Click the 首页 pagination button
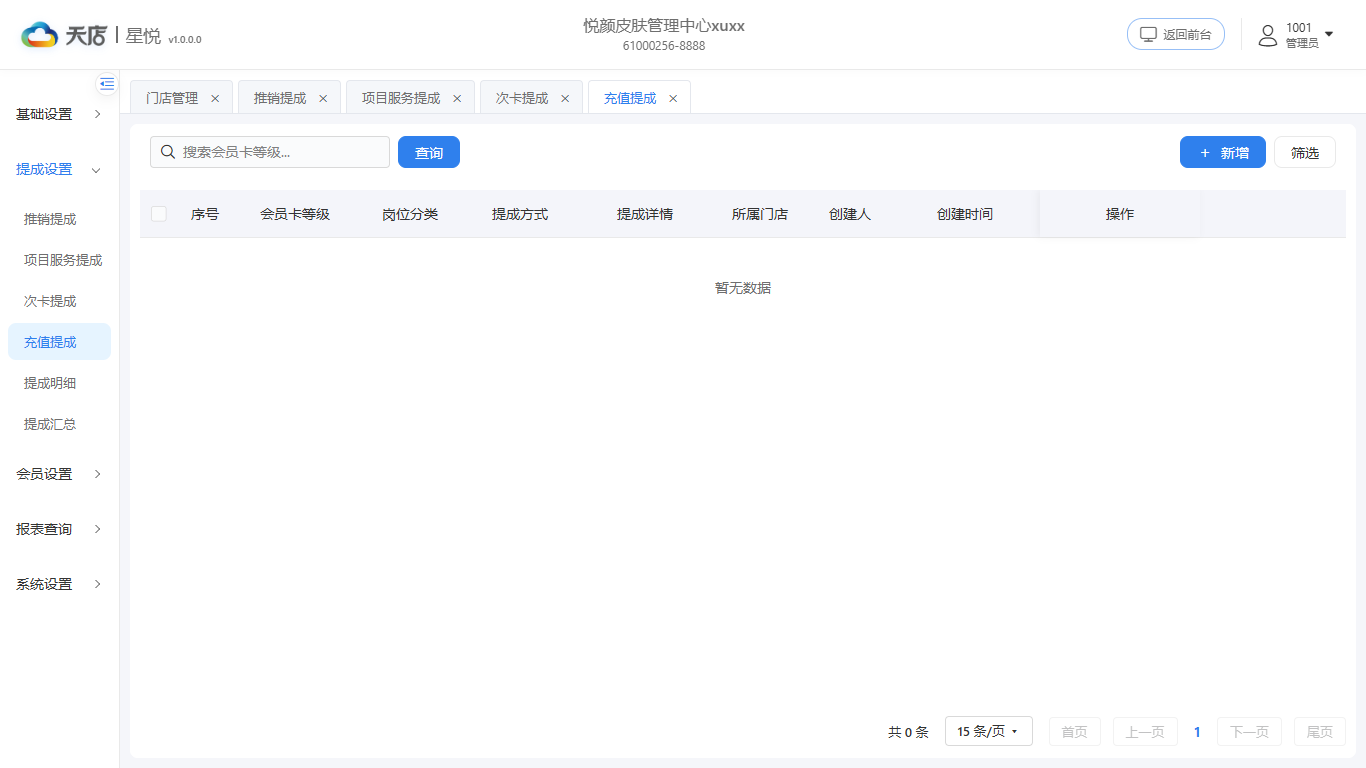1366x768 pixels. click(x=1075, y=731)
